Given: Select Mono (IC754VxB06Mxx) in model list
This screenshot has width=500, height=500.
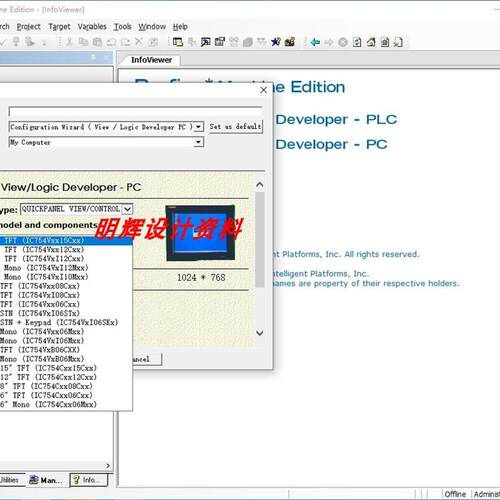Looking at the screenshot, I should (66, 359).
